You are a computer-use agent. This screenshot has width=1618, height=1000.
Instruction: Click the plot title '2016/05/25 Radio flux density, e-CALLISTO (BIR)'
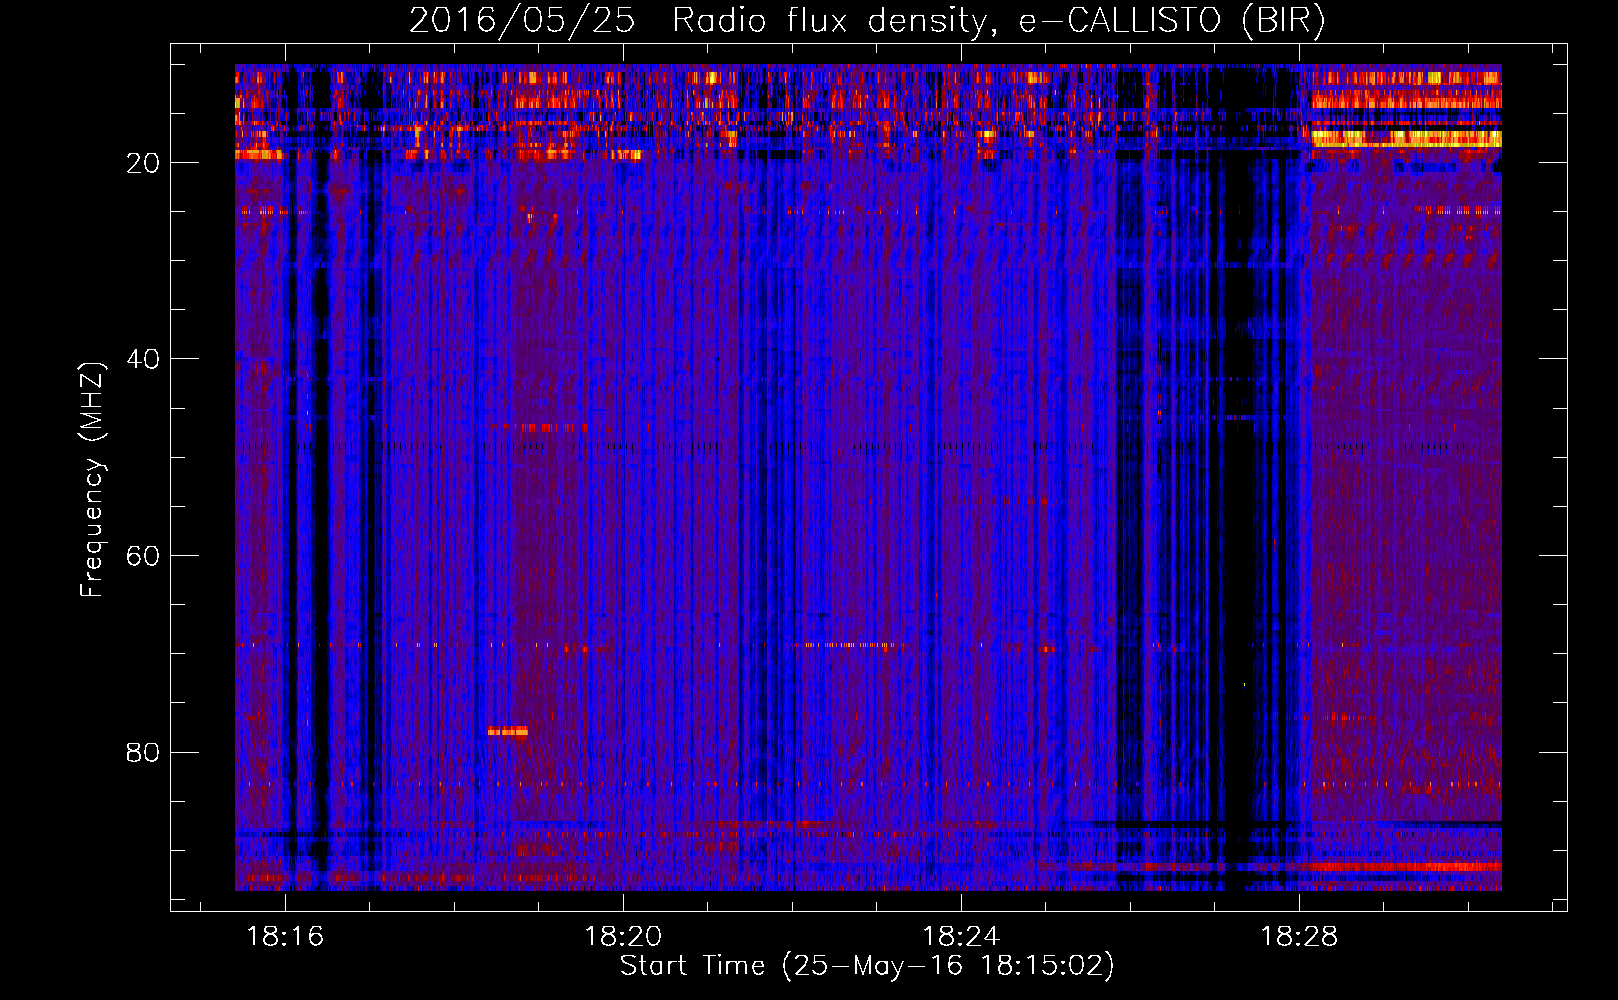[867, 20]
